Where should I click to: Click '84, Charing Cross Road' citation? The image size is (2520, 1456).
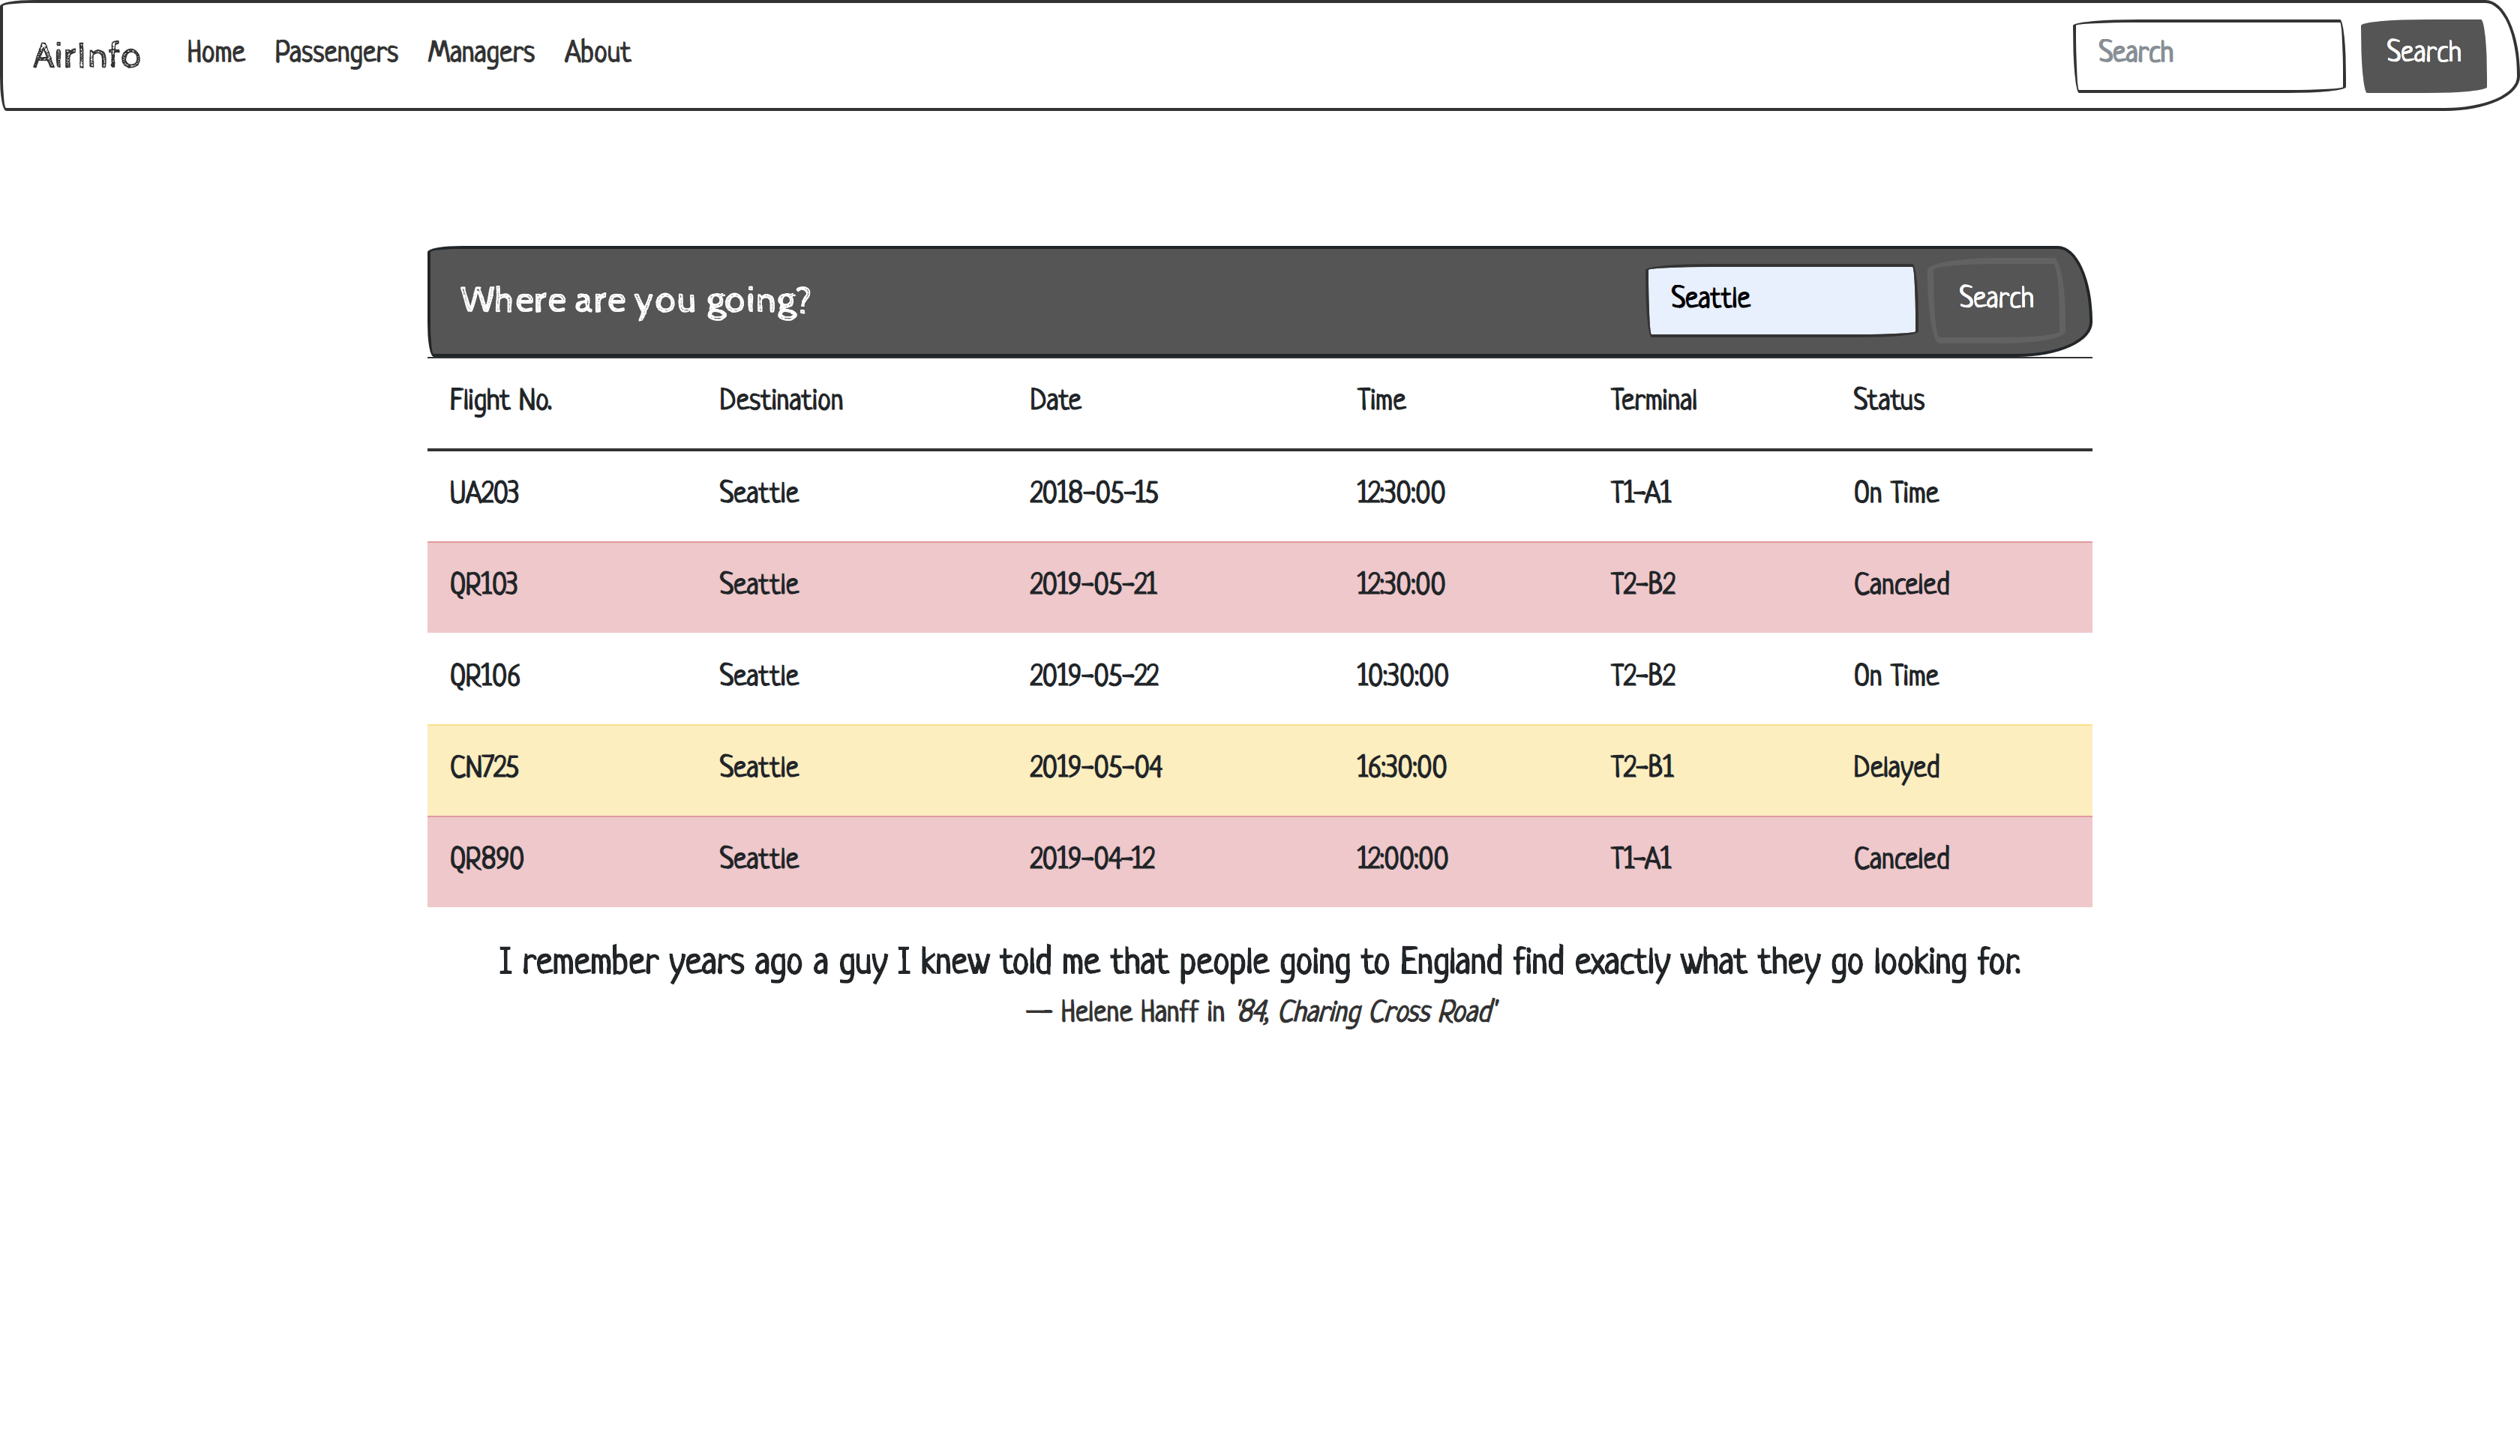[x=1366, y=1012]
